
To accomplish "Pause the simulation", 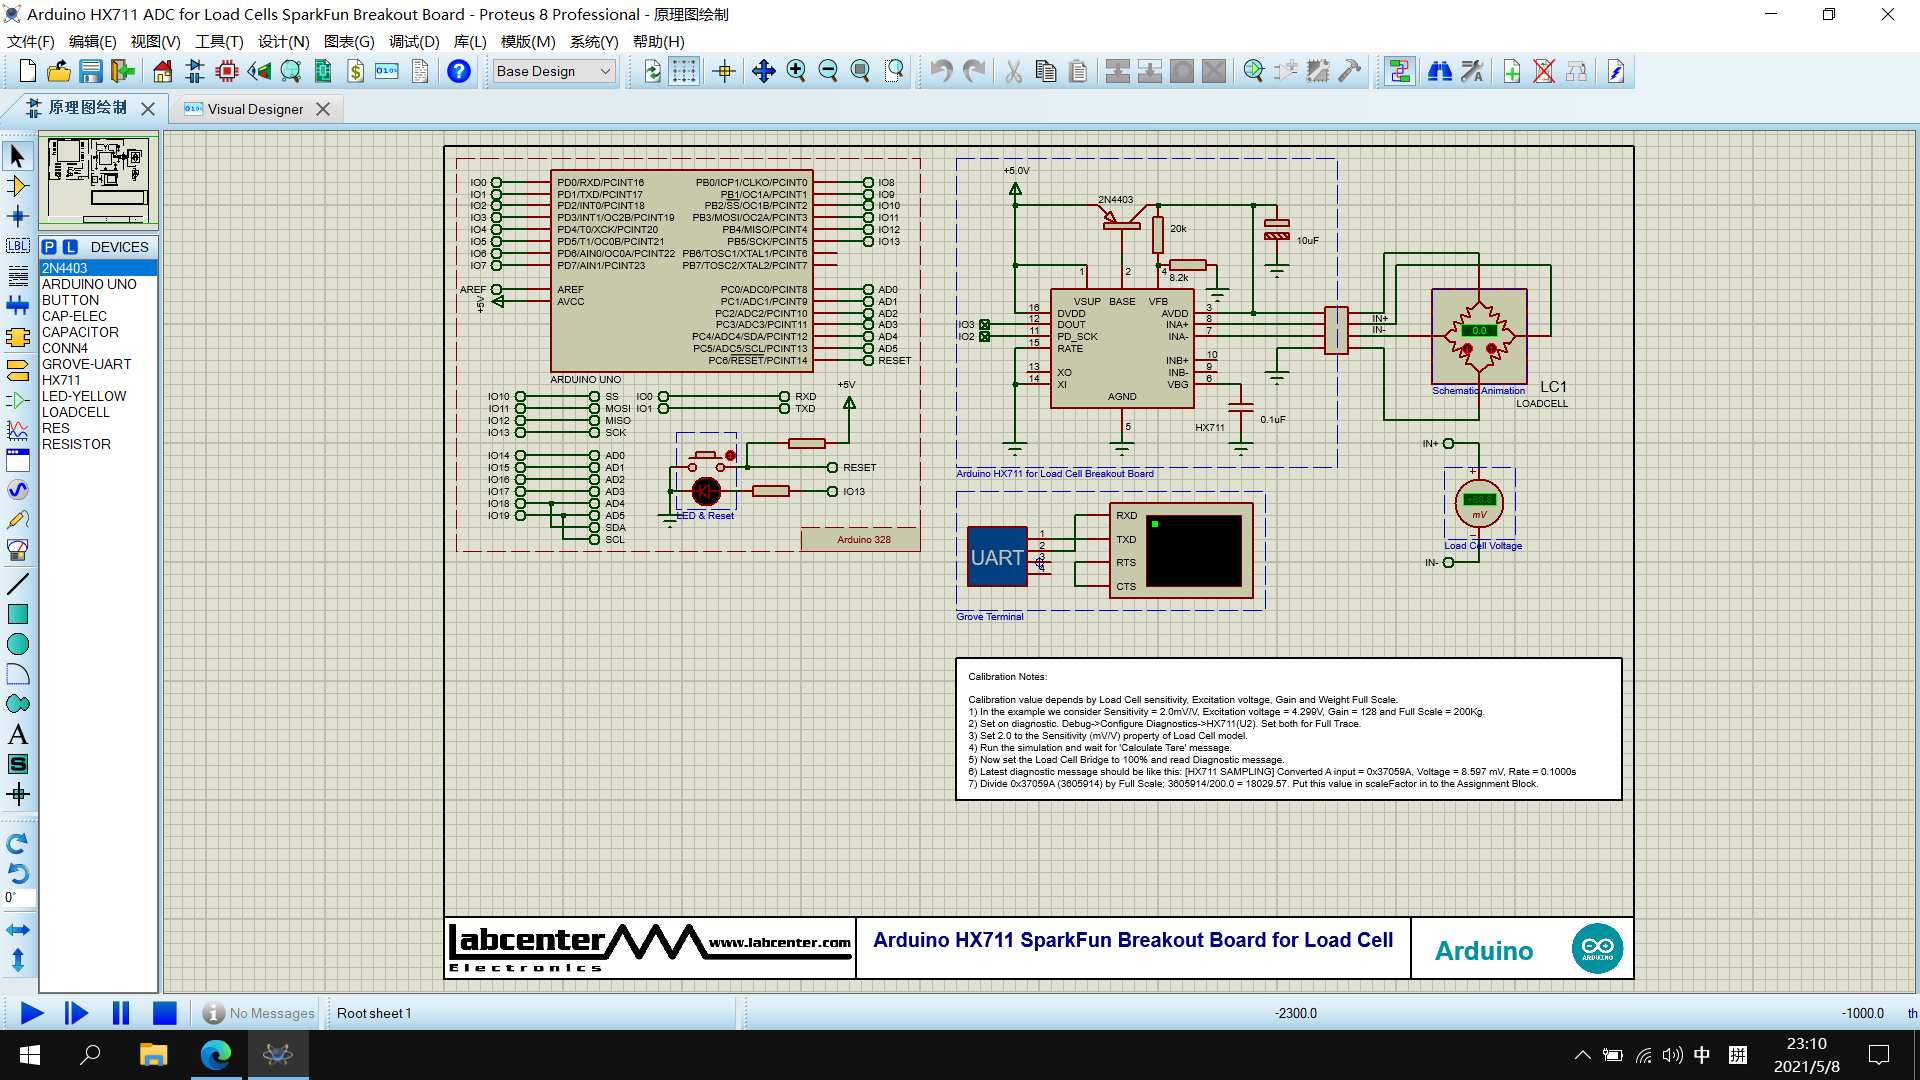I will pyautogui.click(x=121, y=1013).
